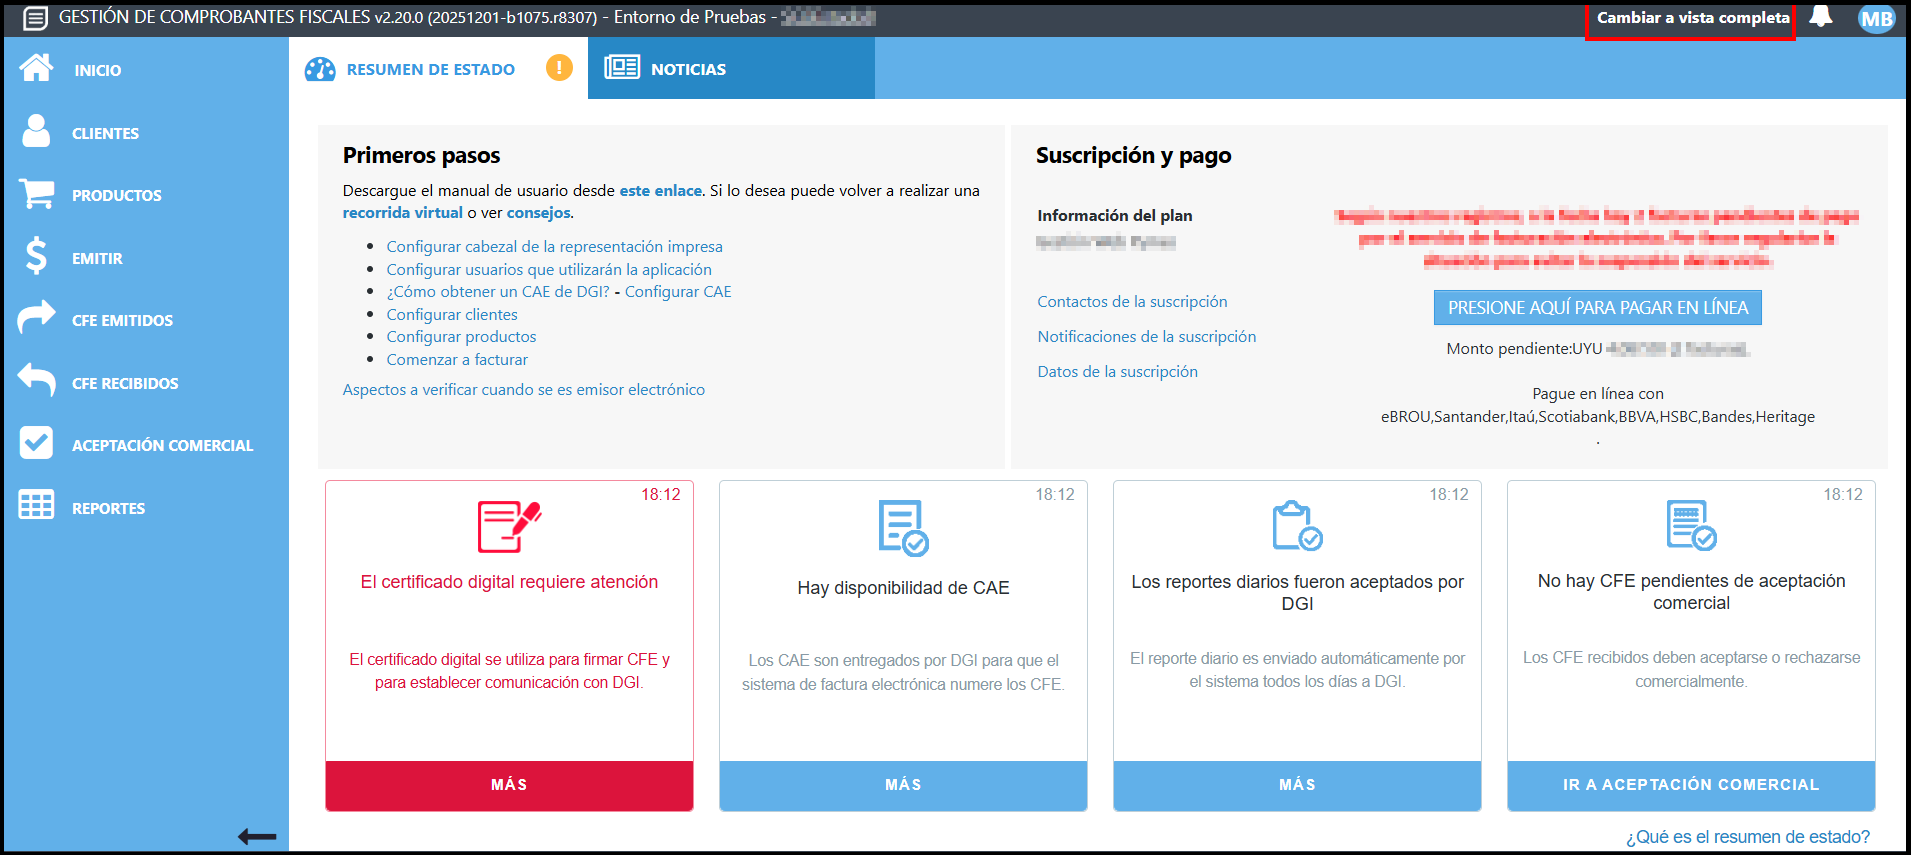Click red MÁS button for digital certificate
Viewport: 1911px width, 855px height.
pyautogui.click(x=509, y=785)
